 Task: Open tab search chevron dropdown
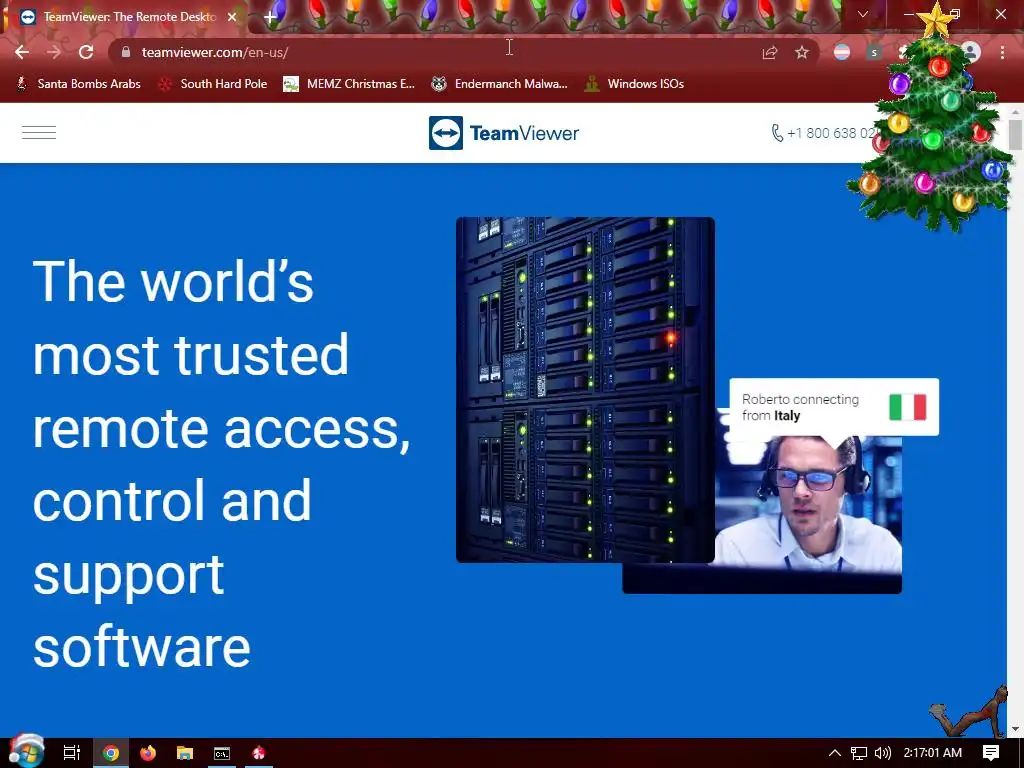(x=863, y=14)
